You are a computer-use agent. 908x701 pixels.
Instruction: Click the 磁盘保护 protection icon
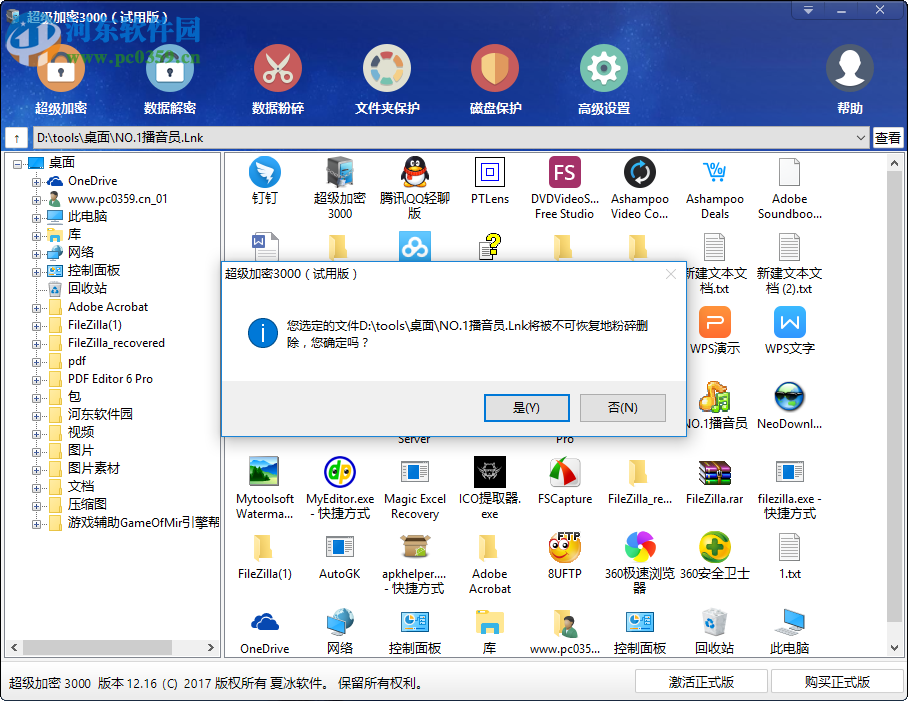coord(494,70)
